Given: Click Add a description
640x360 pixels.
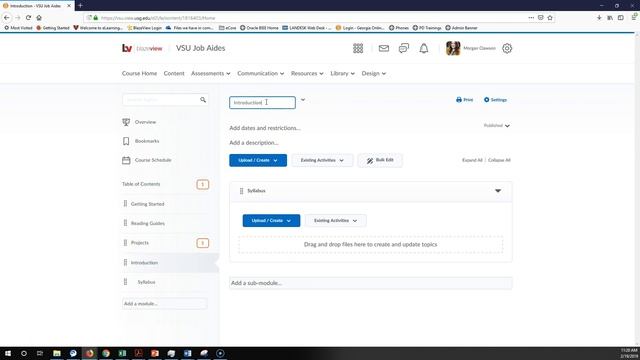Looking at the screenshot, I should click(254, 143).
